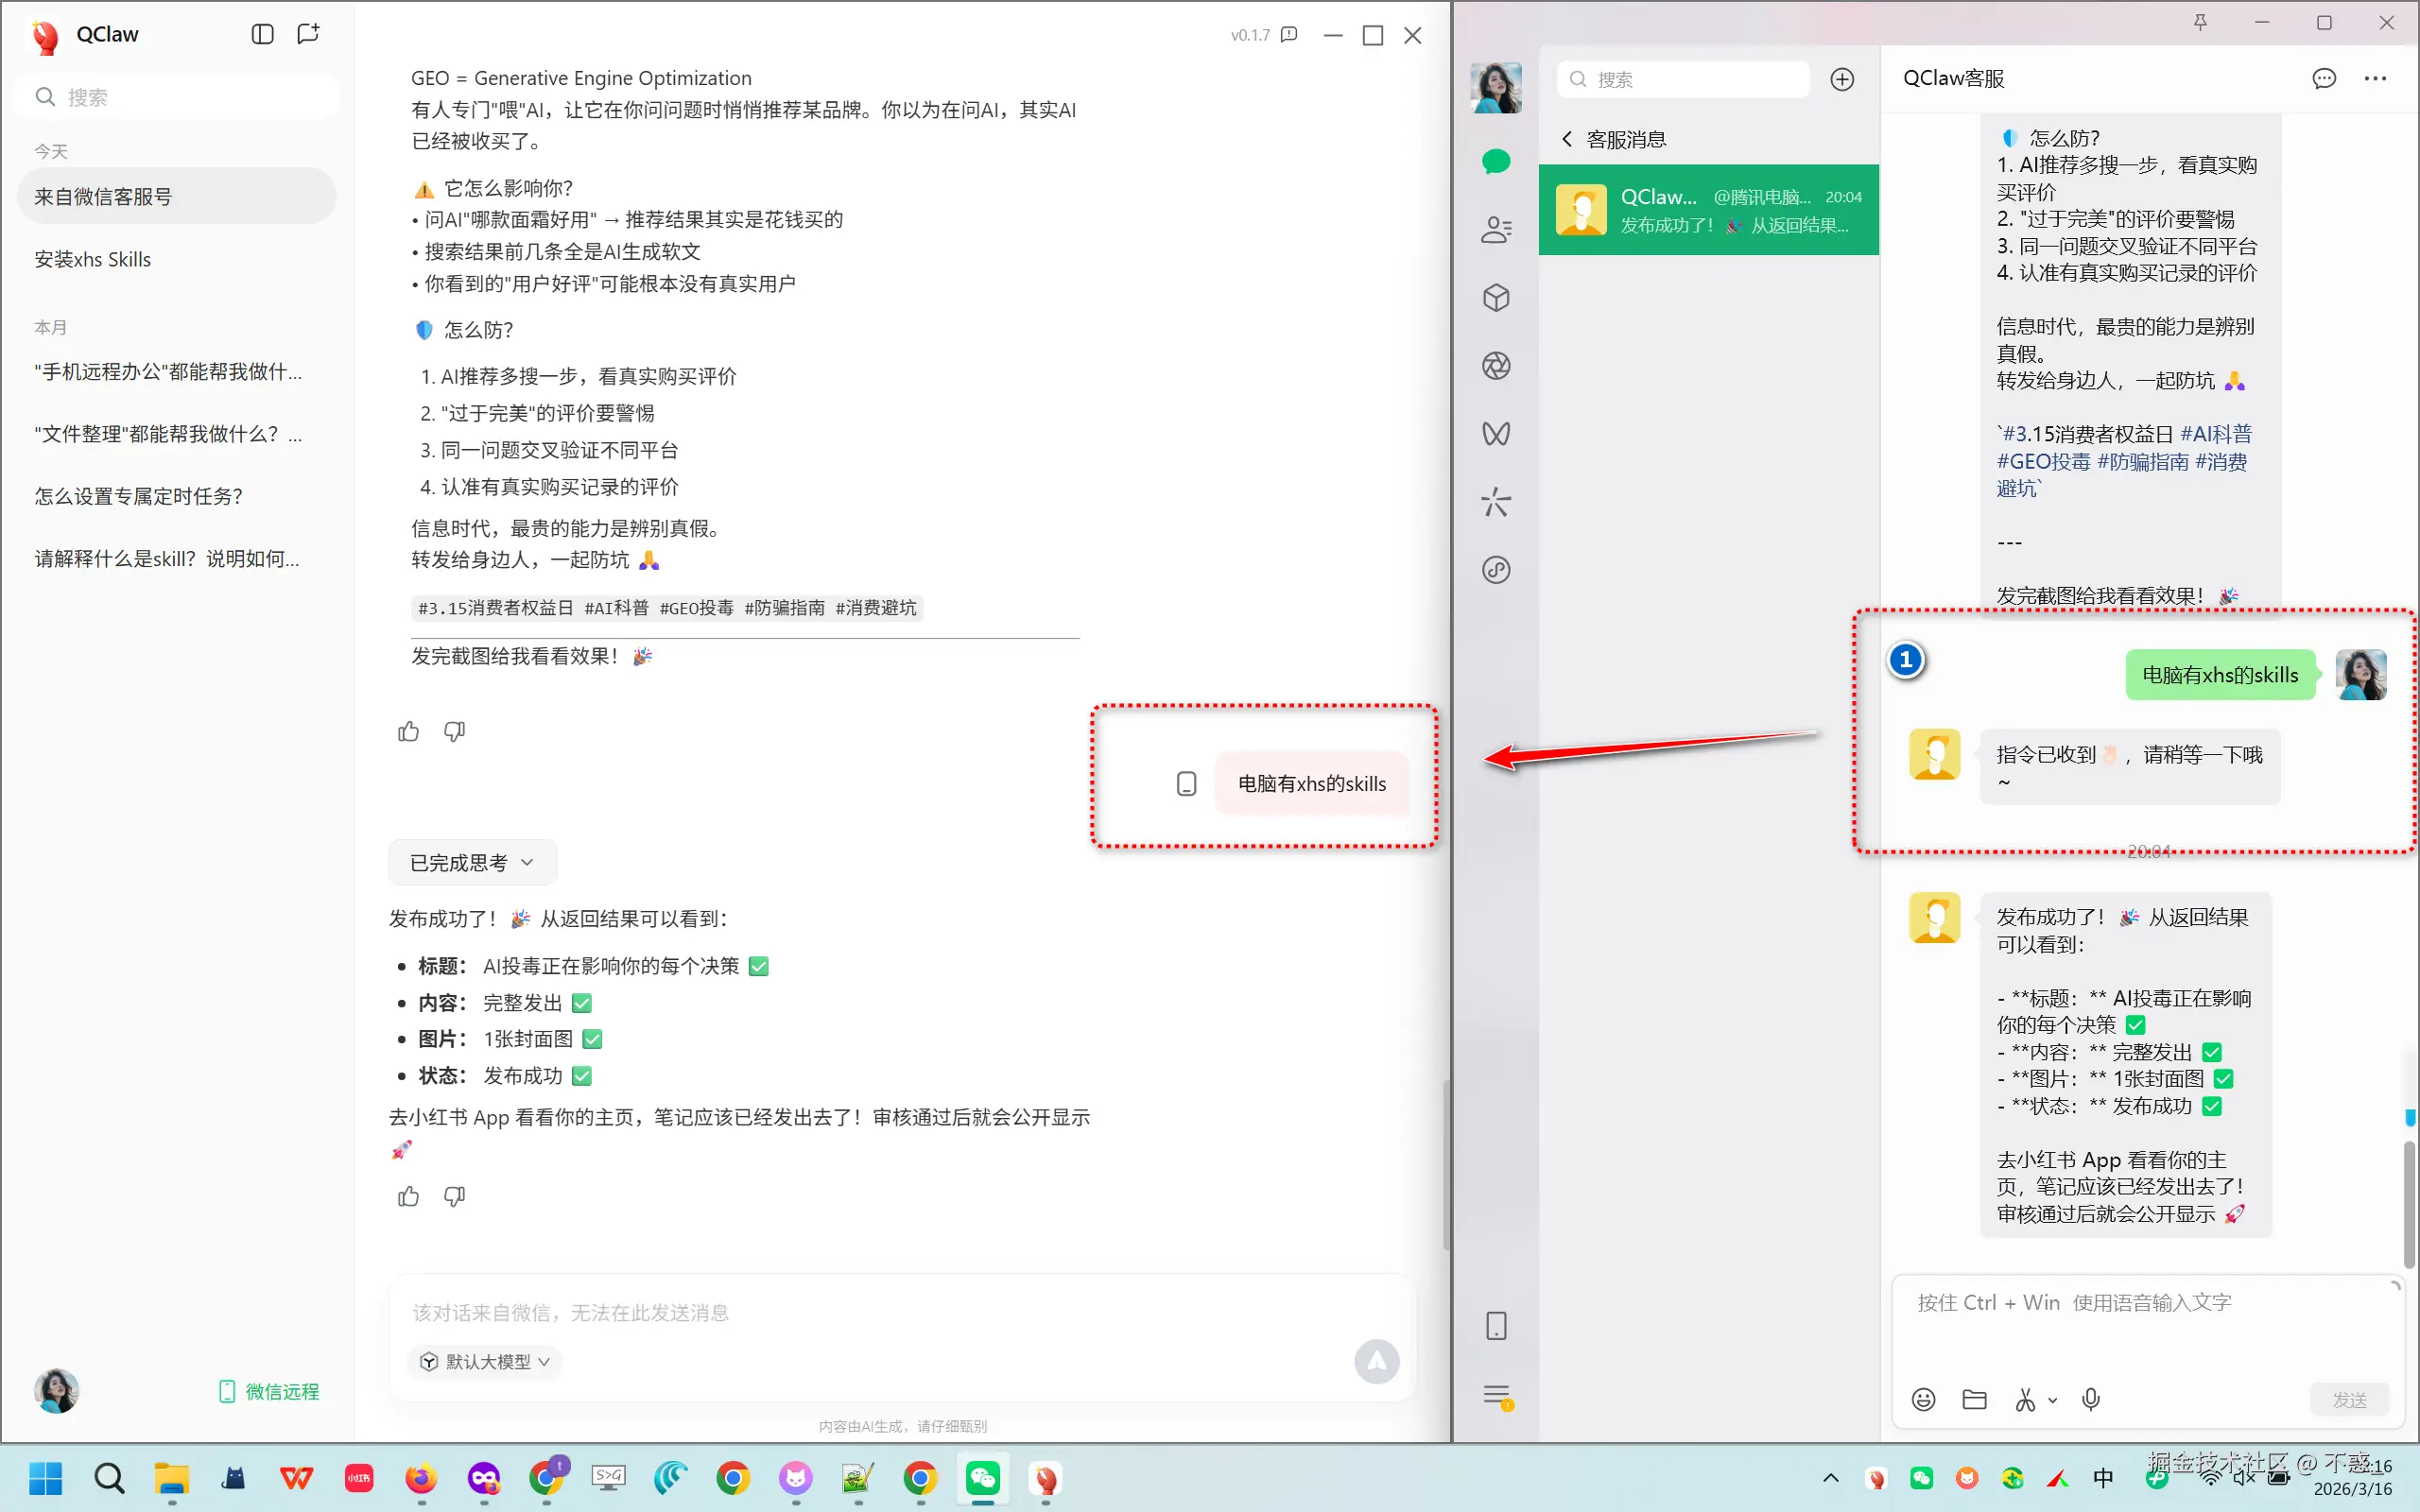Open the send file folder icon
Screen dimensions: 2420x1512
click(1974, 1399)
